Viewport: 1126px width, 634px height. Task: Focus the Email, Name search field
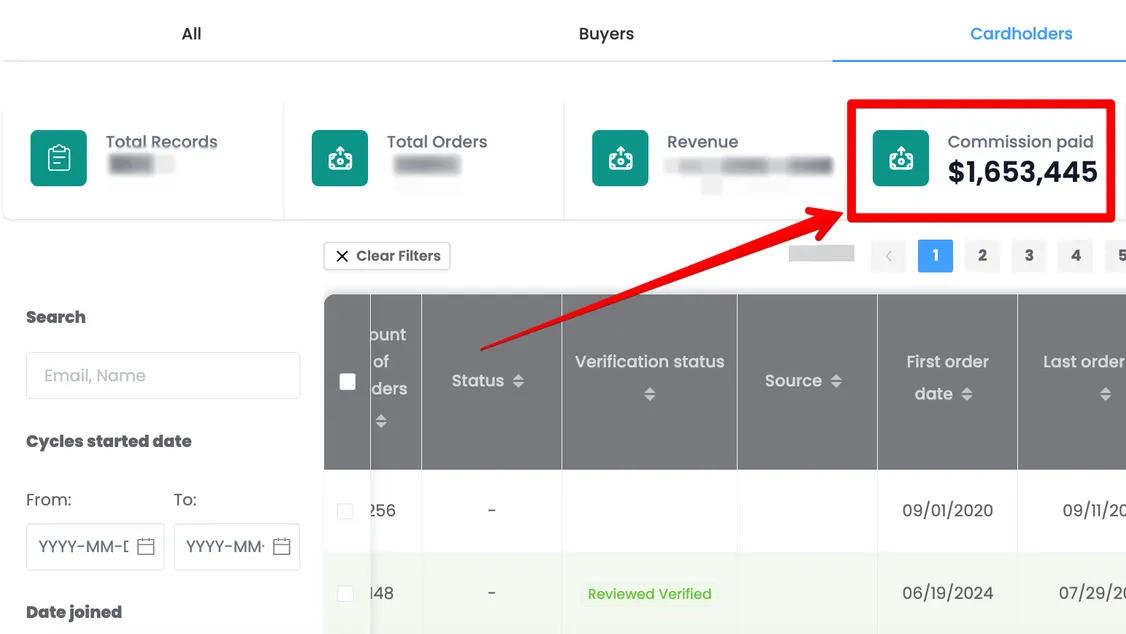pos(163,376)
